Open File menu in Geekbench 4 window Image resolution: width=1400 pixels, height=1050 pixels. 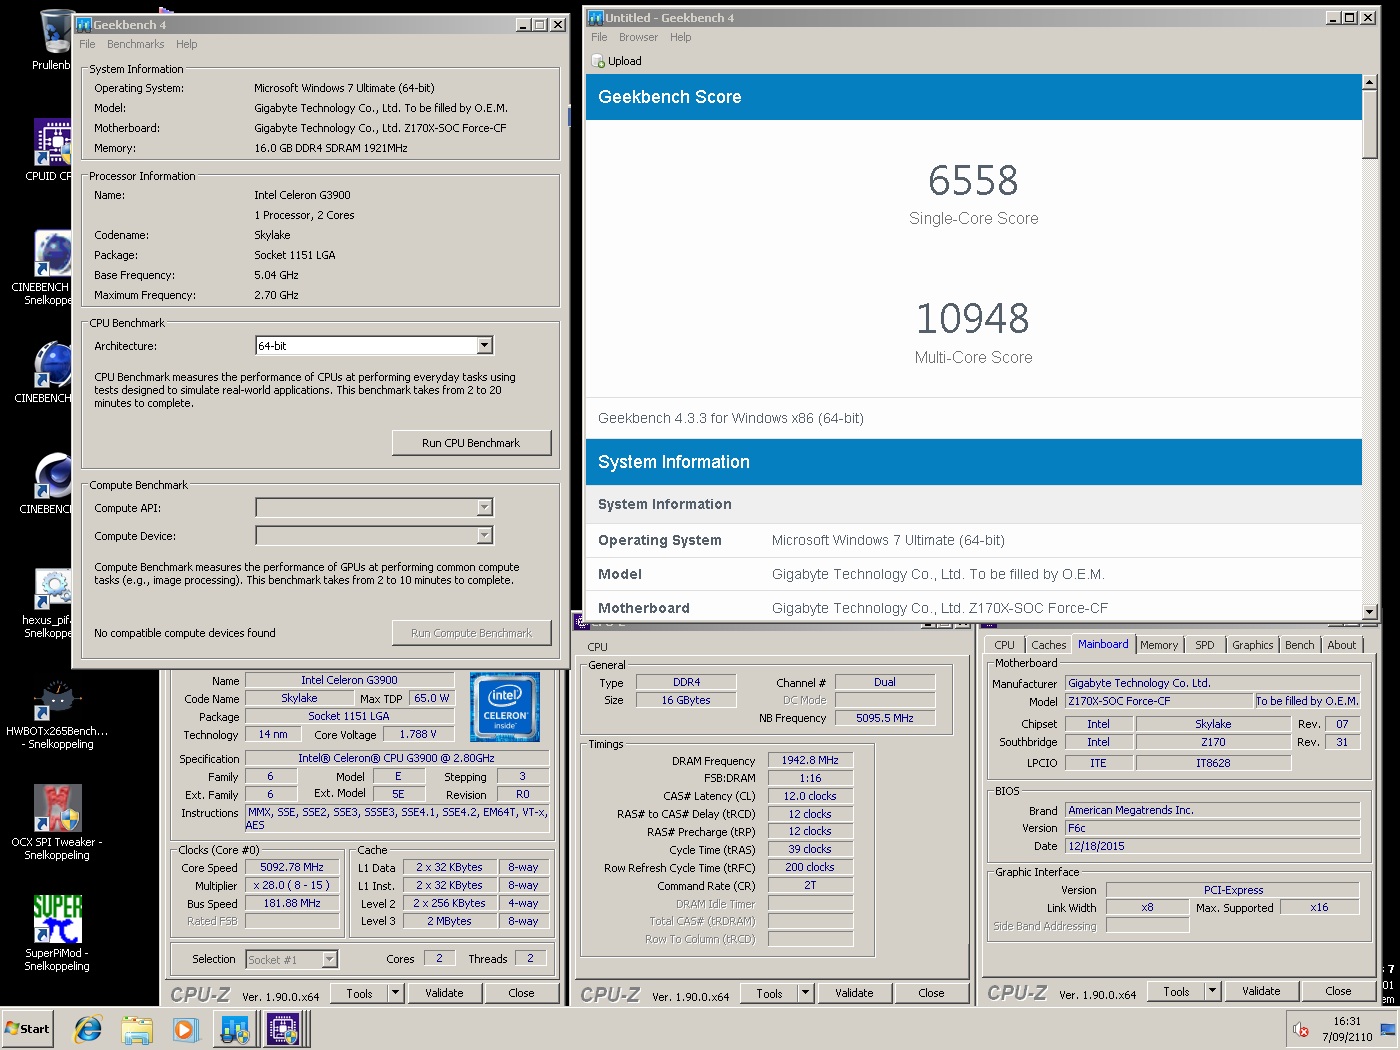[87, 44]
